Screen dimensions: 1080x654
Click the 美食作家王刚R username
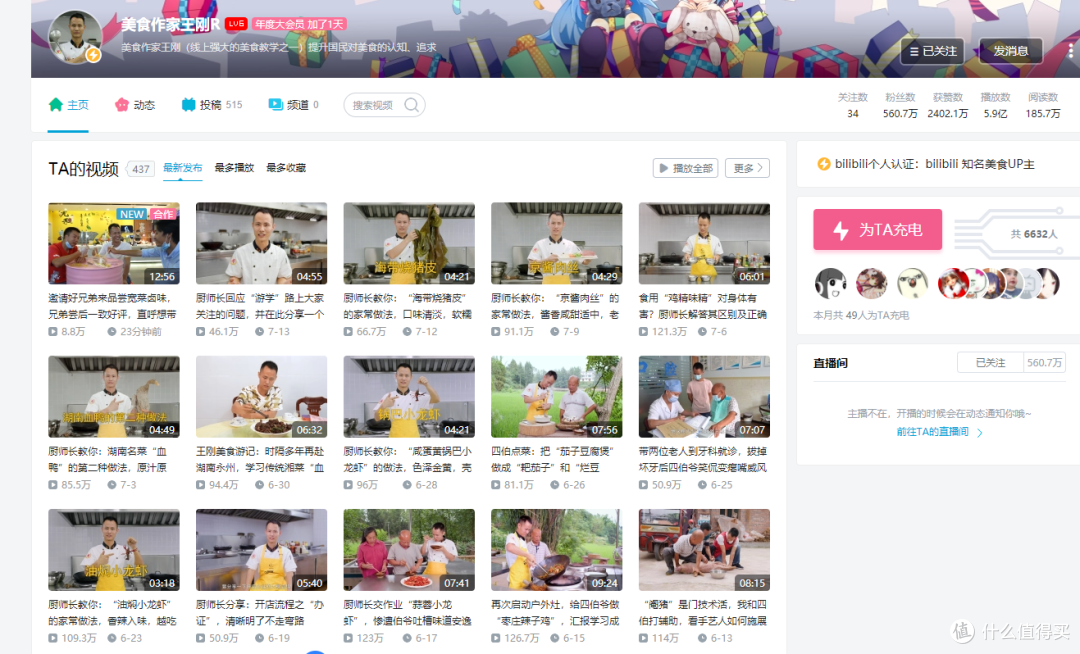[170, 24]
